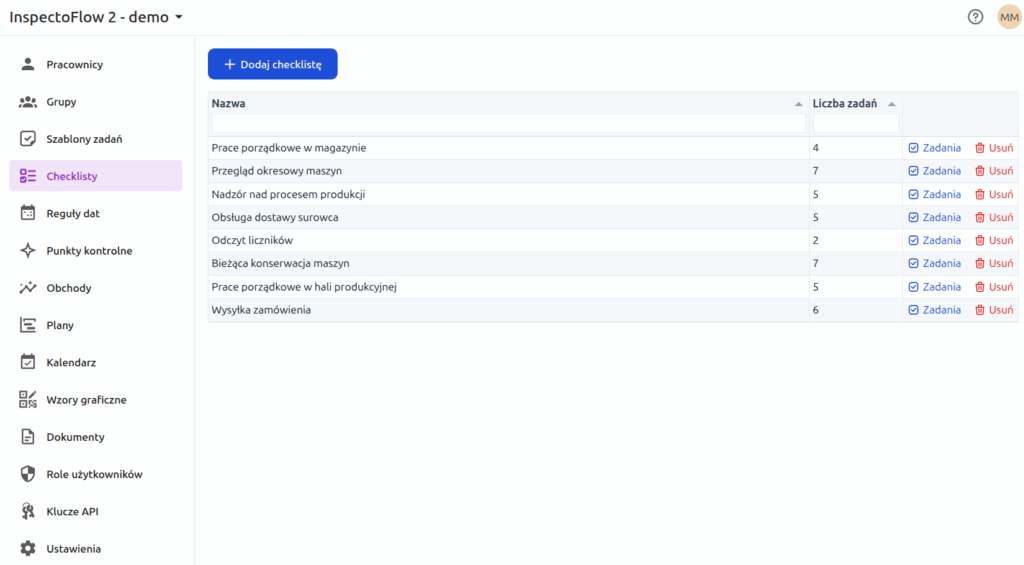Focus the Nazwa filter input field
The height and width of the screenshot is (565, 1024).
(508, 123)
